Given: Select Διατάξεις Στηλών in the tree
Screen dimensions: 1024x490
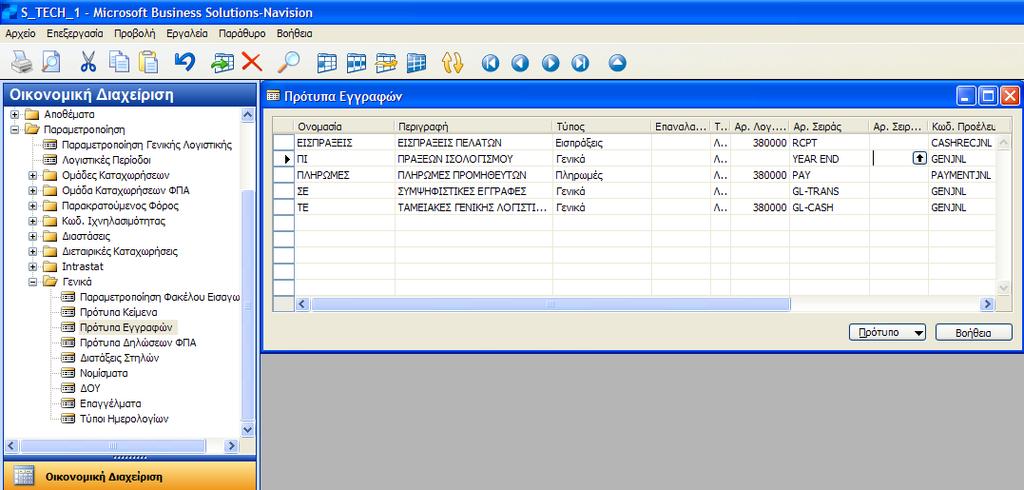Looking at the screenshot, I should pos(120,358).
